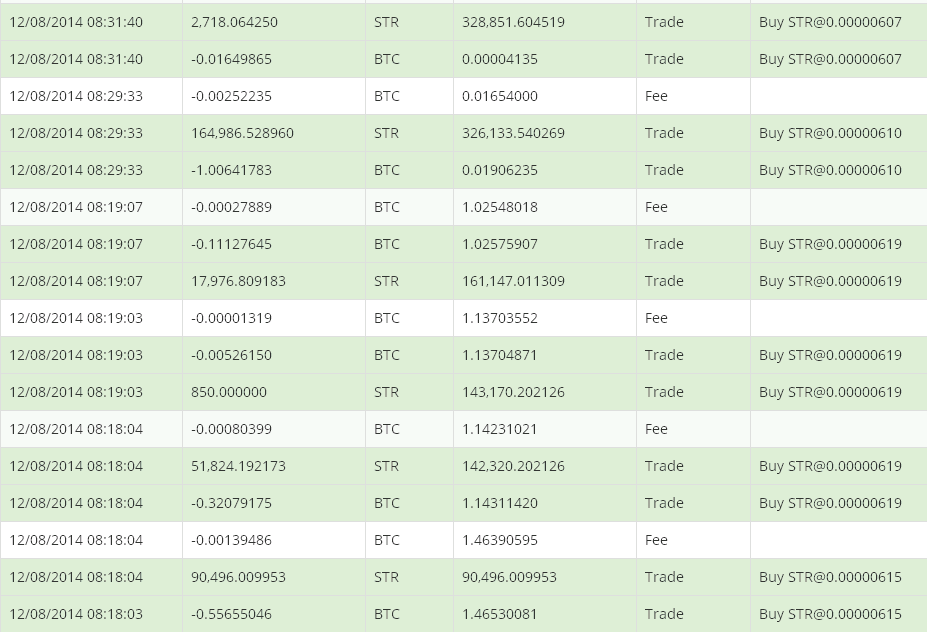Select the -0.00027889 BTC fee amount
Image resolution: width=927 pixels, height=632 pixels.
(231, 207)
